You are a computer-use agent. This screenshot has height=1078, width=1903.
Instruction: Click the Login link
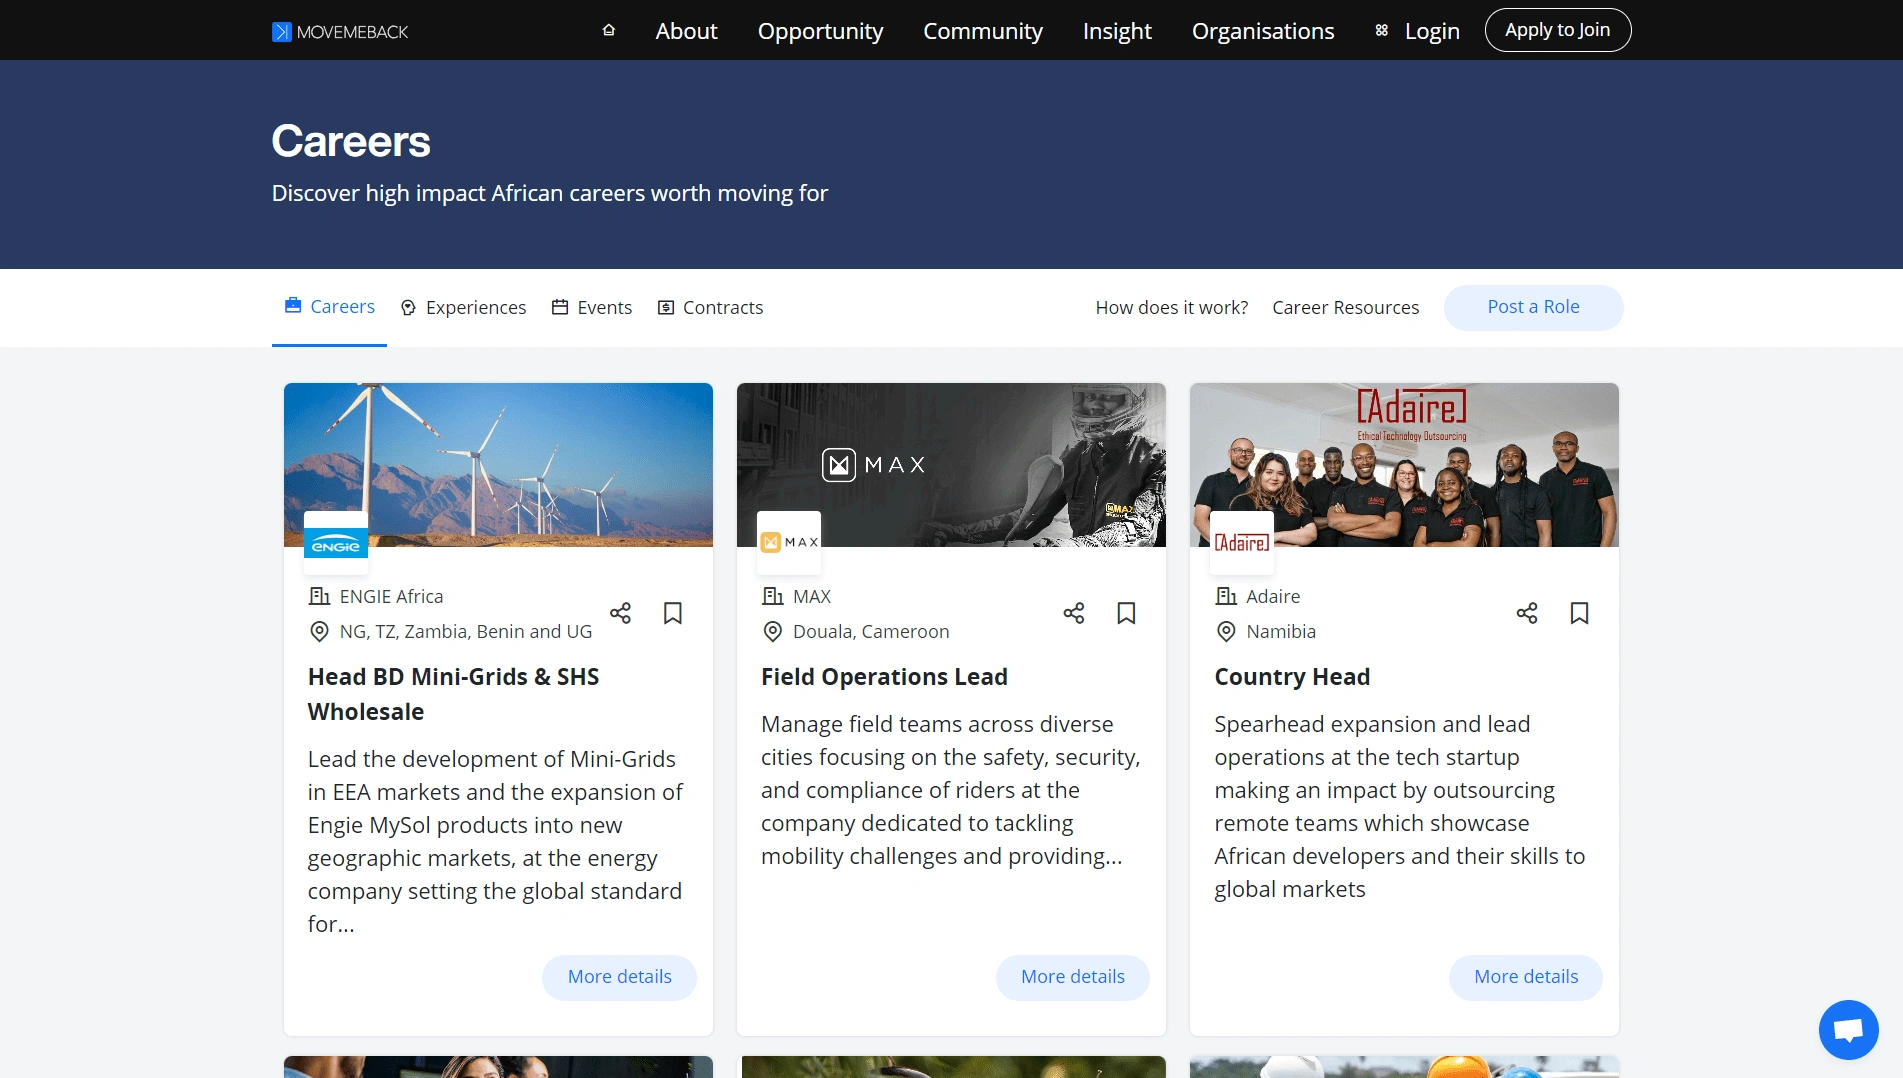[x=1432, y=31]
